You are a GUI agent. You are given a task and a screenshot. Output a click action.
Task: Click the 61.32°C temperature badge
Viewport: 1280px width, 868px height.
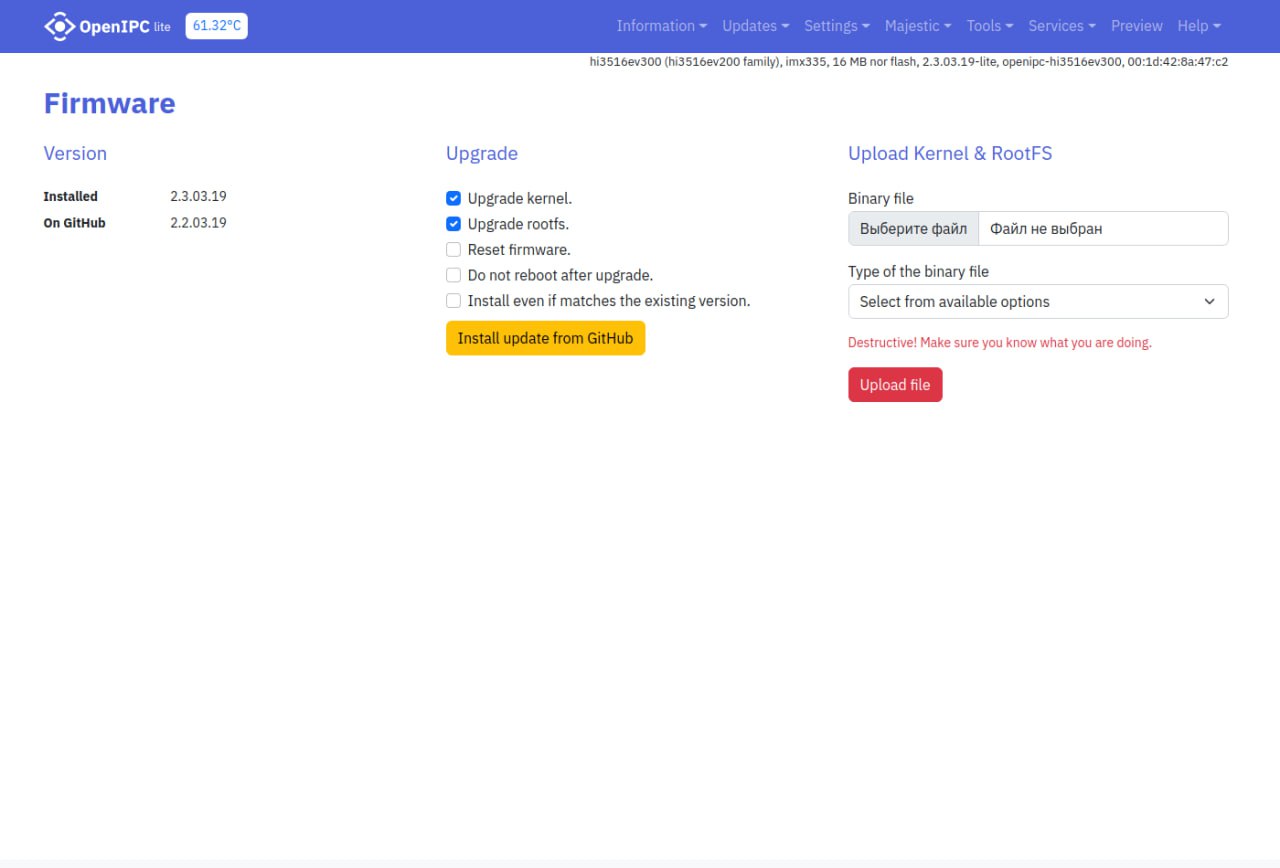216,26
